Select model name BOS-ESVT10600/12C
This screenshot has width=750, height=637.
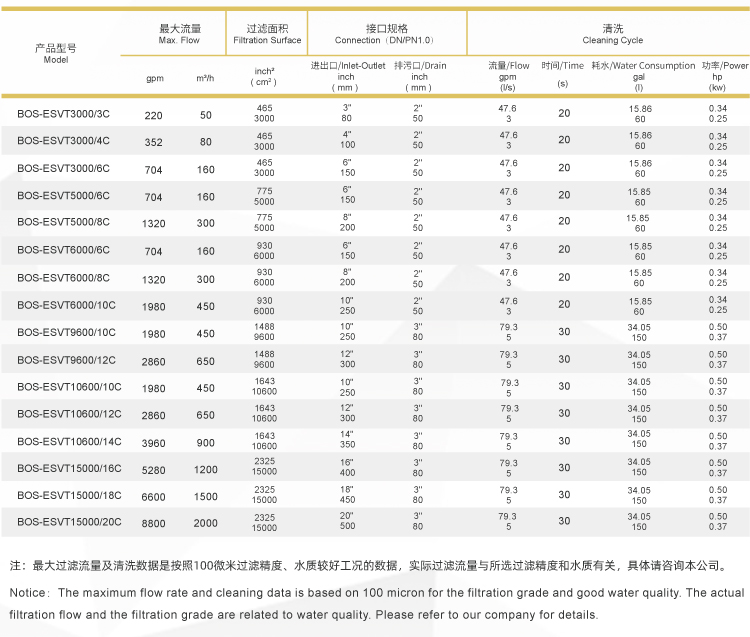pyautogui.click(x=69, y=414)
